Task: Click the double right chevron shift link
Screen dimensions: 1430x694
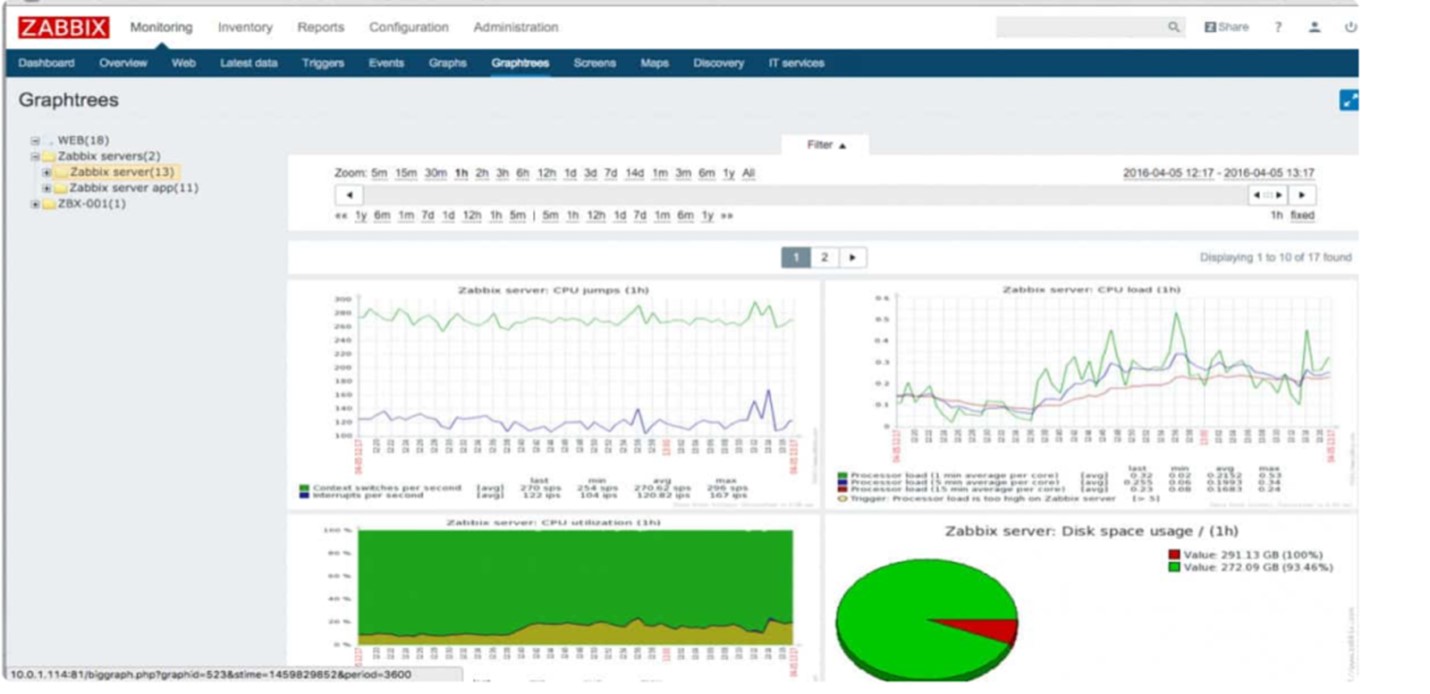Action: (727, 215)
